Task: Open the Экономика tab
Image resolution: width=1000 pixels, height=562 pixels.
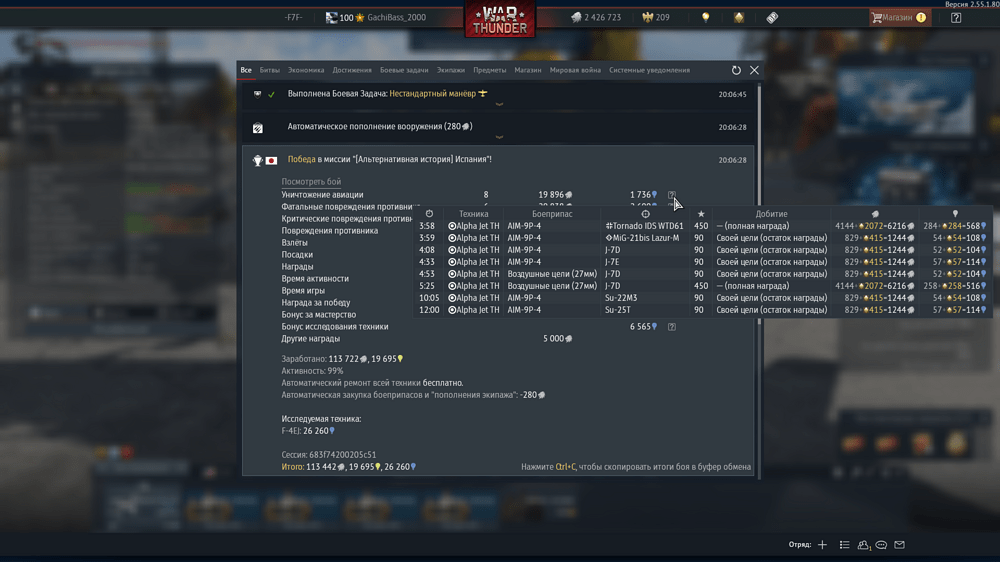Action: pyautogui.click(x=306, y=70)
